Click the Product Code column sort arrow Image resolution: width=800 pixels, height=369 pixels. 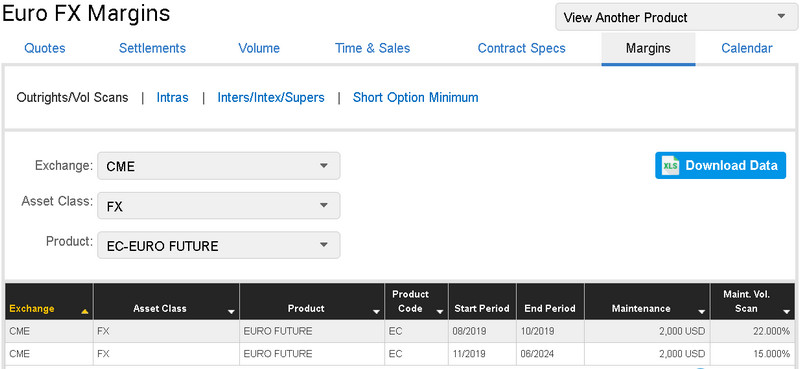coord(440,311)
